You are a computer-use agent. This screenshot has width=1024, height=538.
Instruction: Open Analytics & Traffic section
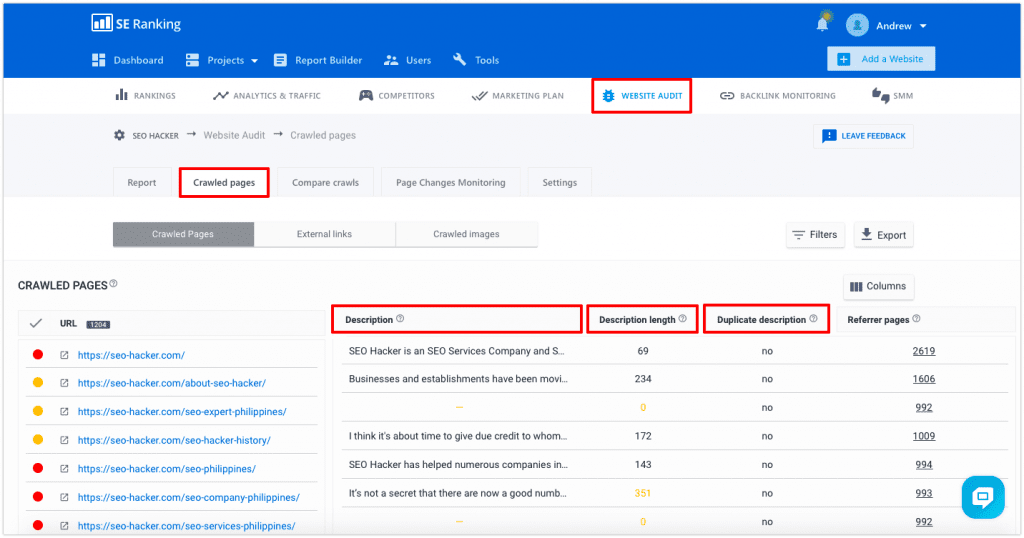[x=267, y=95]
